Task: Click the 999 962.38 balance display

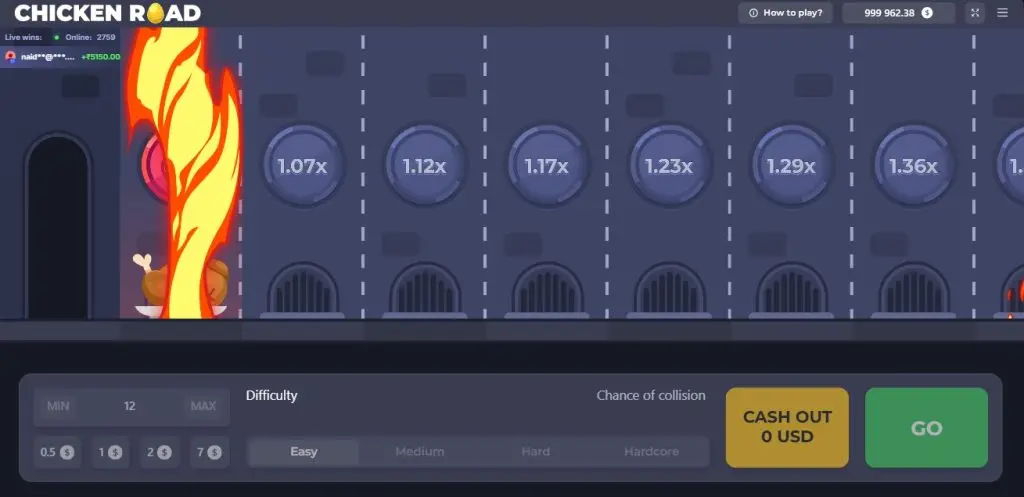Action: (x=898, y=13)
